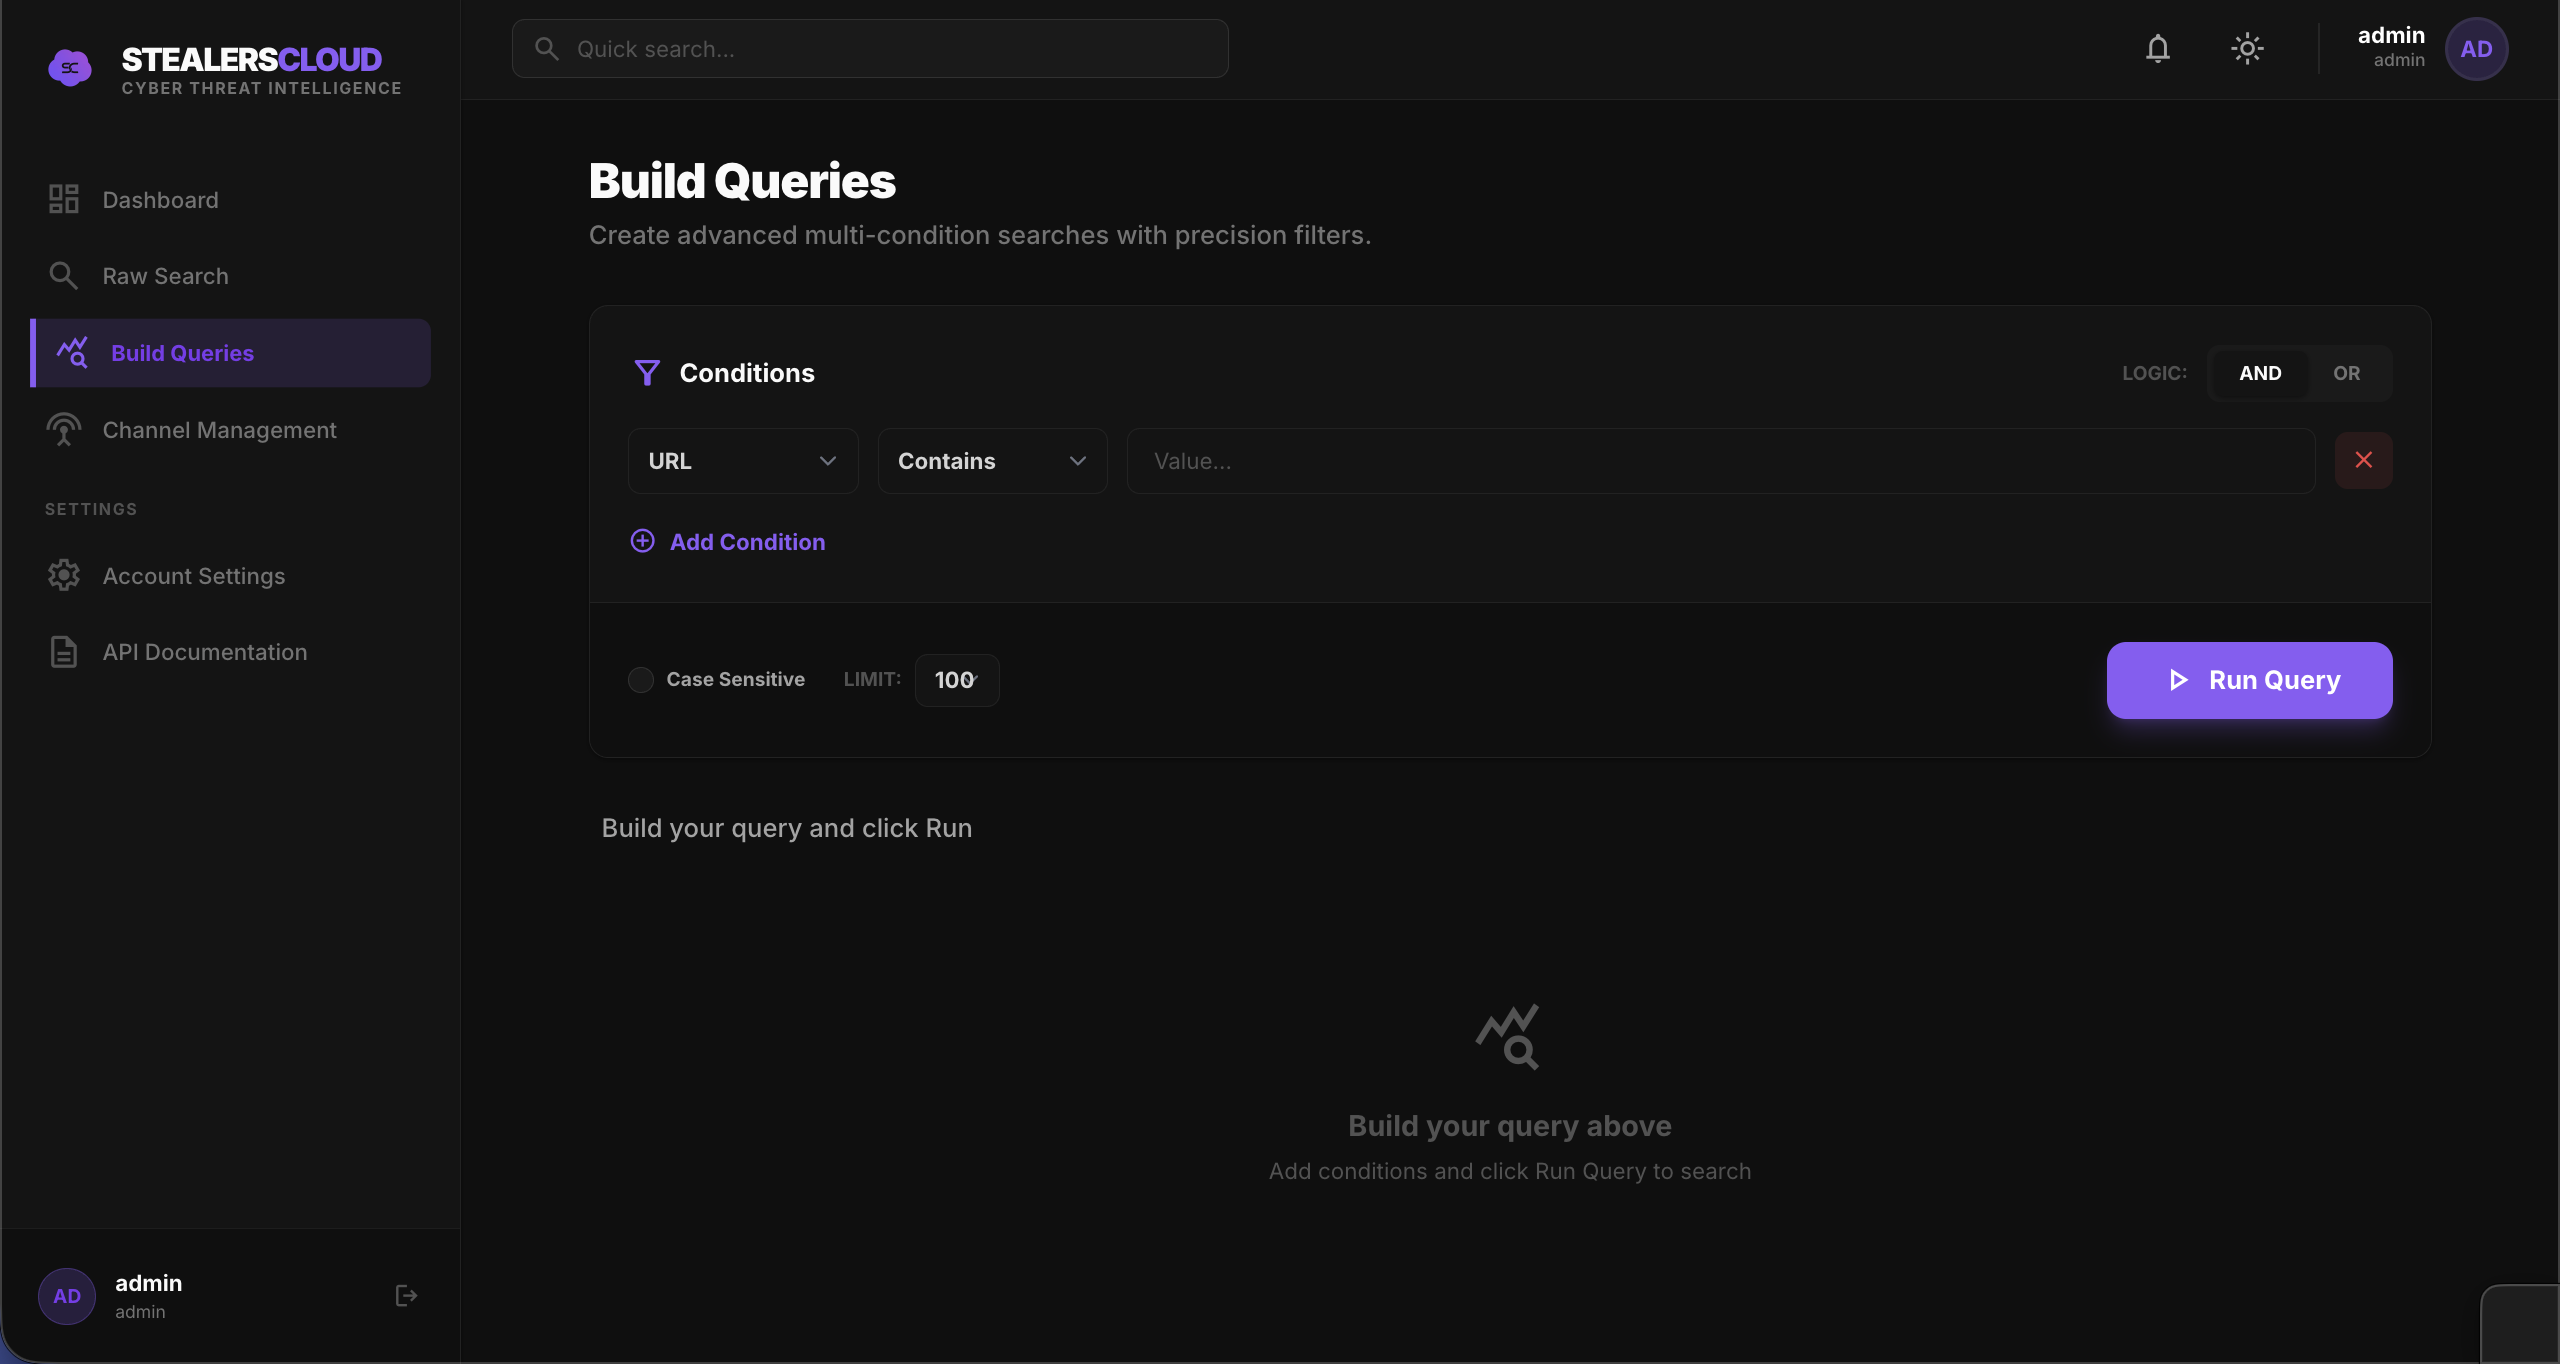The width and height of the screenshot is (2560, 1364).
Task: Open the URL field dropdown
Action: pos(743,460)
